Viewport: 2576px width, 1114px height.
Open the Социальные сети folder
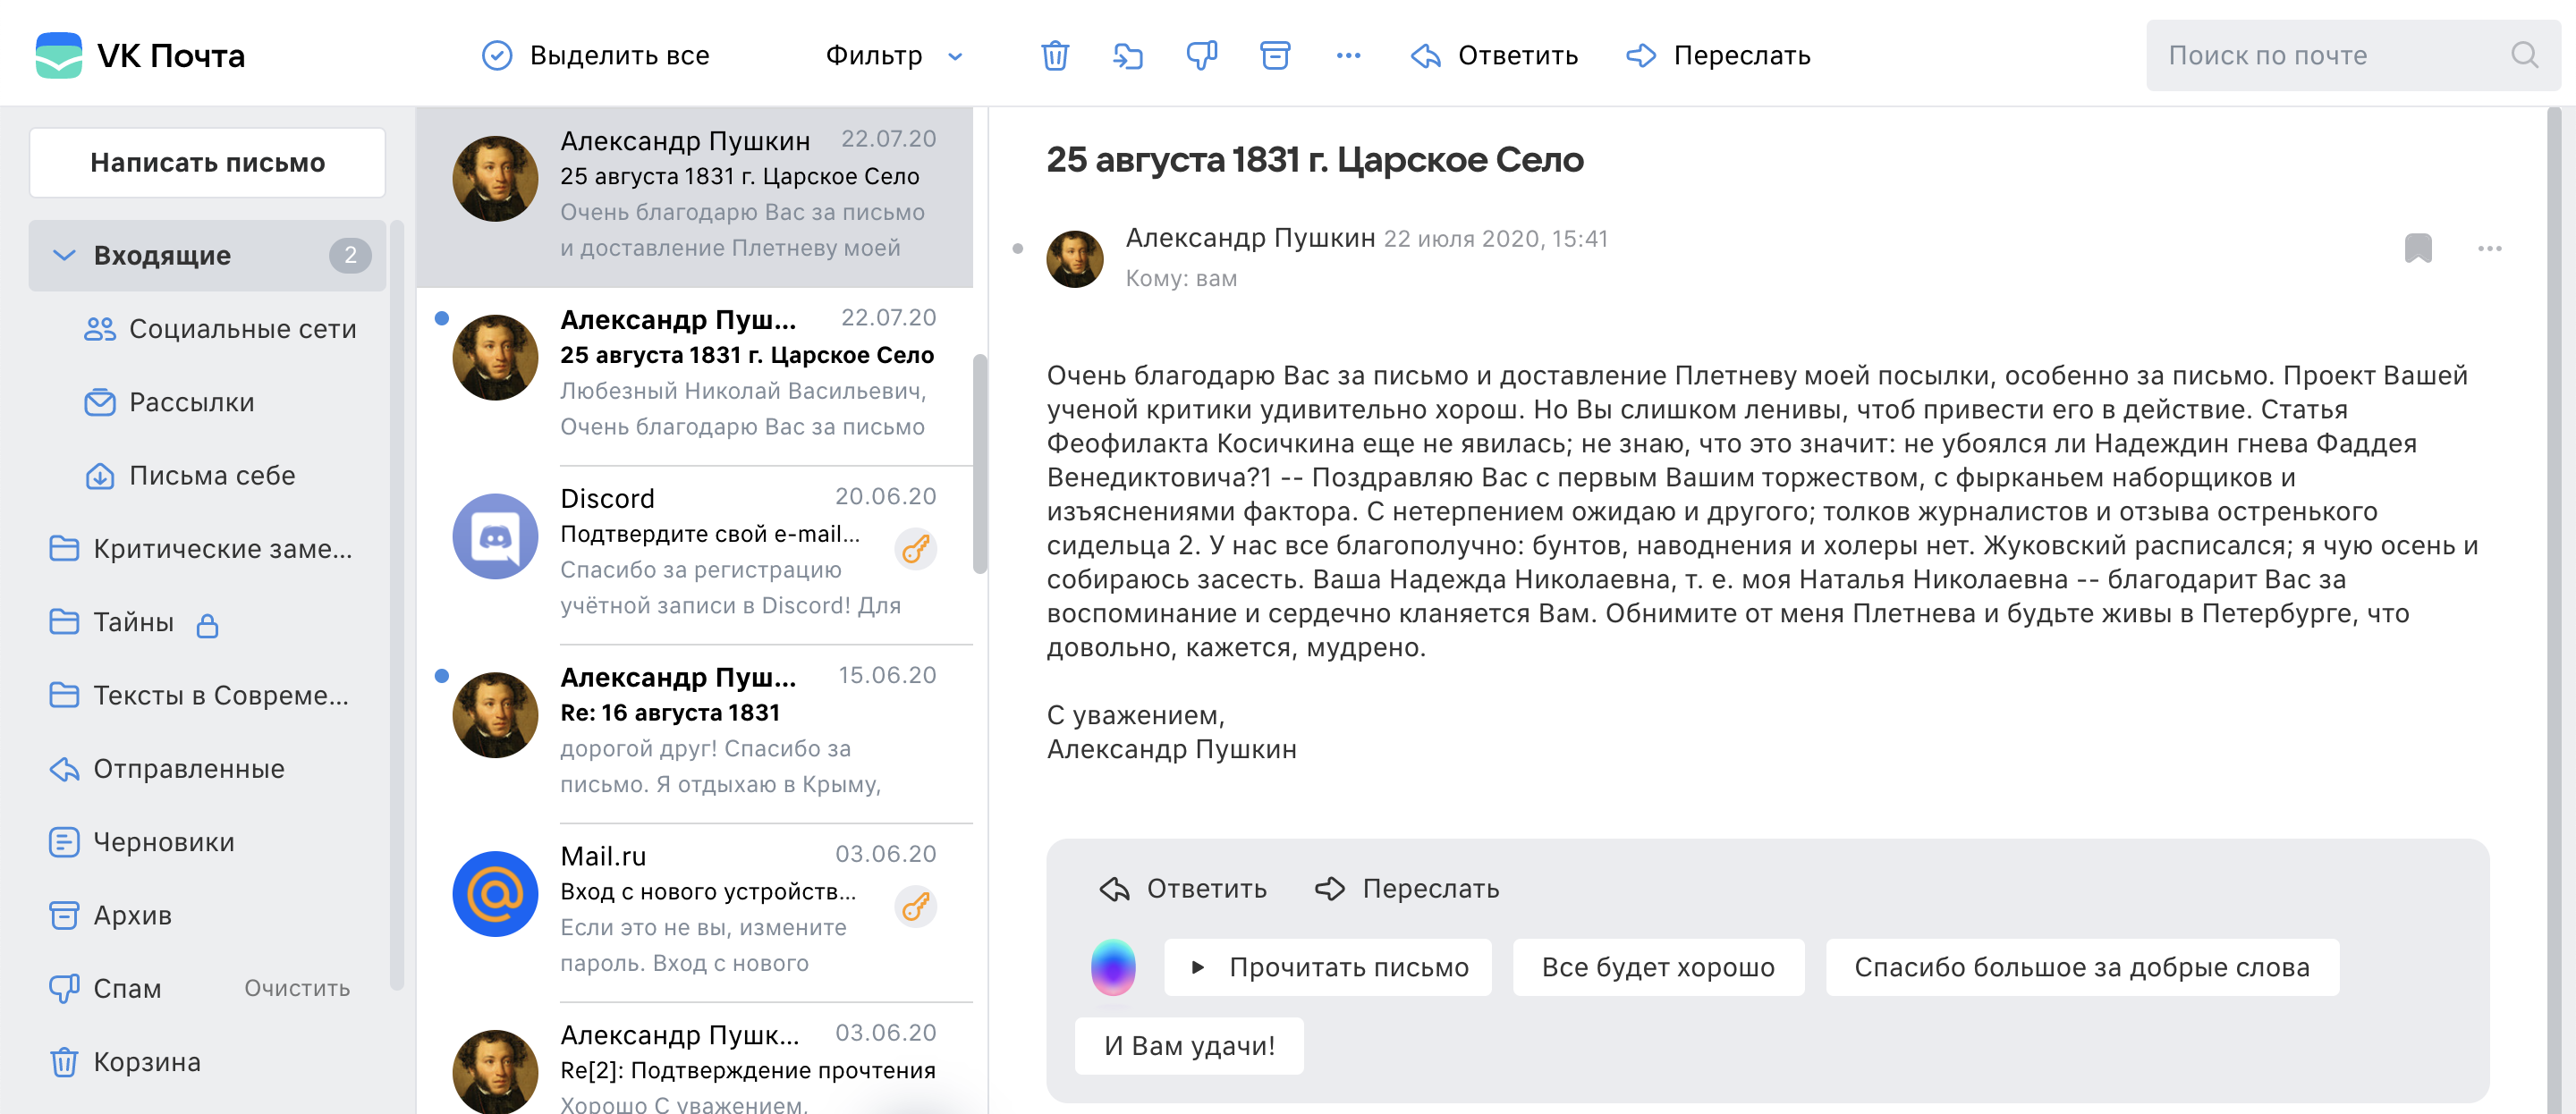pyautogui.click(x=220, y=329)
